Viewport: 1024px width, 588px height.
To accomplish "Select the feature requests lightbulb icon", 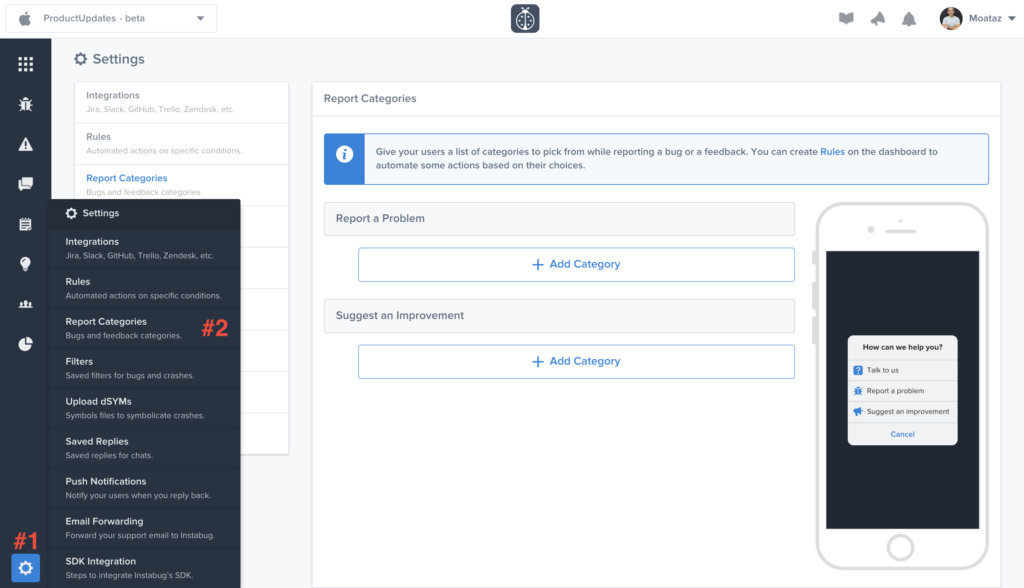I will (25, 263).
